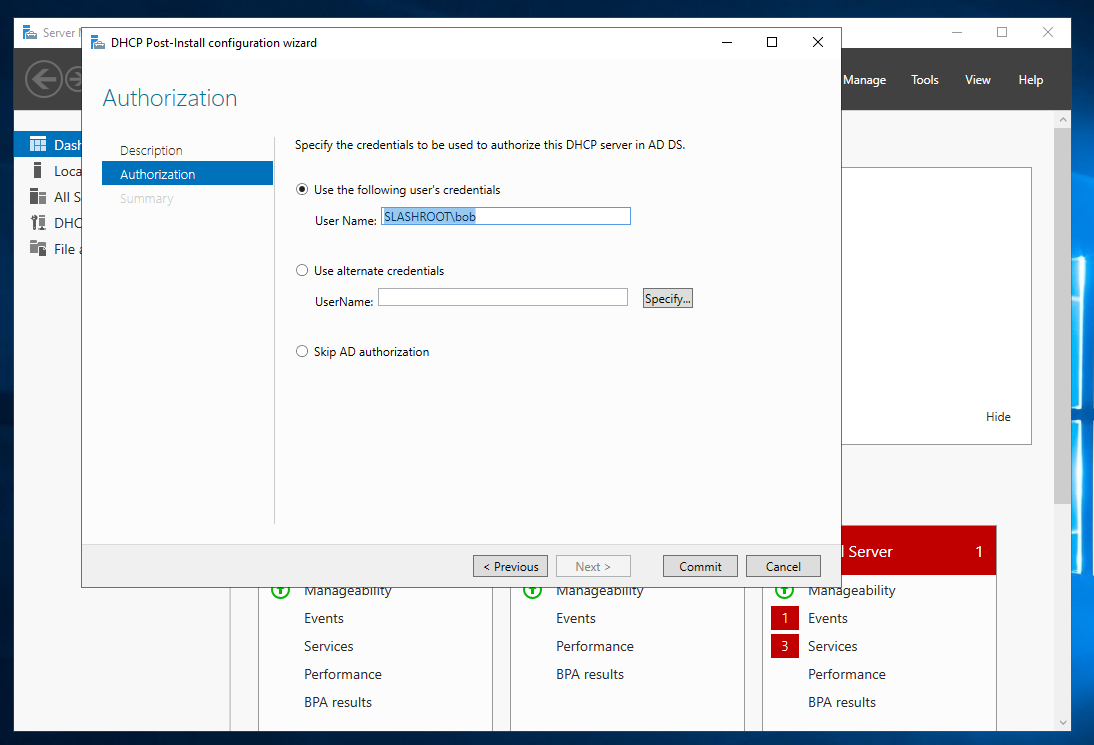Viewport: 1094px width, 745px height.
Task: Go to the Description step in wizard
Action: [151, 150]
